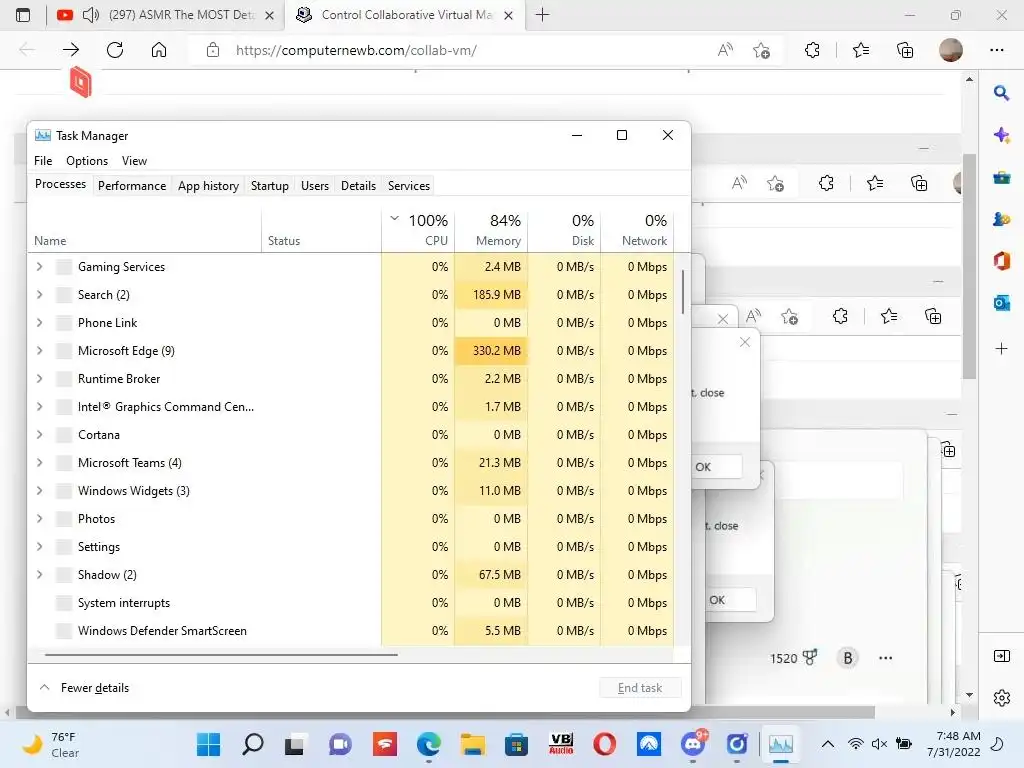
Task: Click the Edge address bar URL
Action: [357, 50]
